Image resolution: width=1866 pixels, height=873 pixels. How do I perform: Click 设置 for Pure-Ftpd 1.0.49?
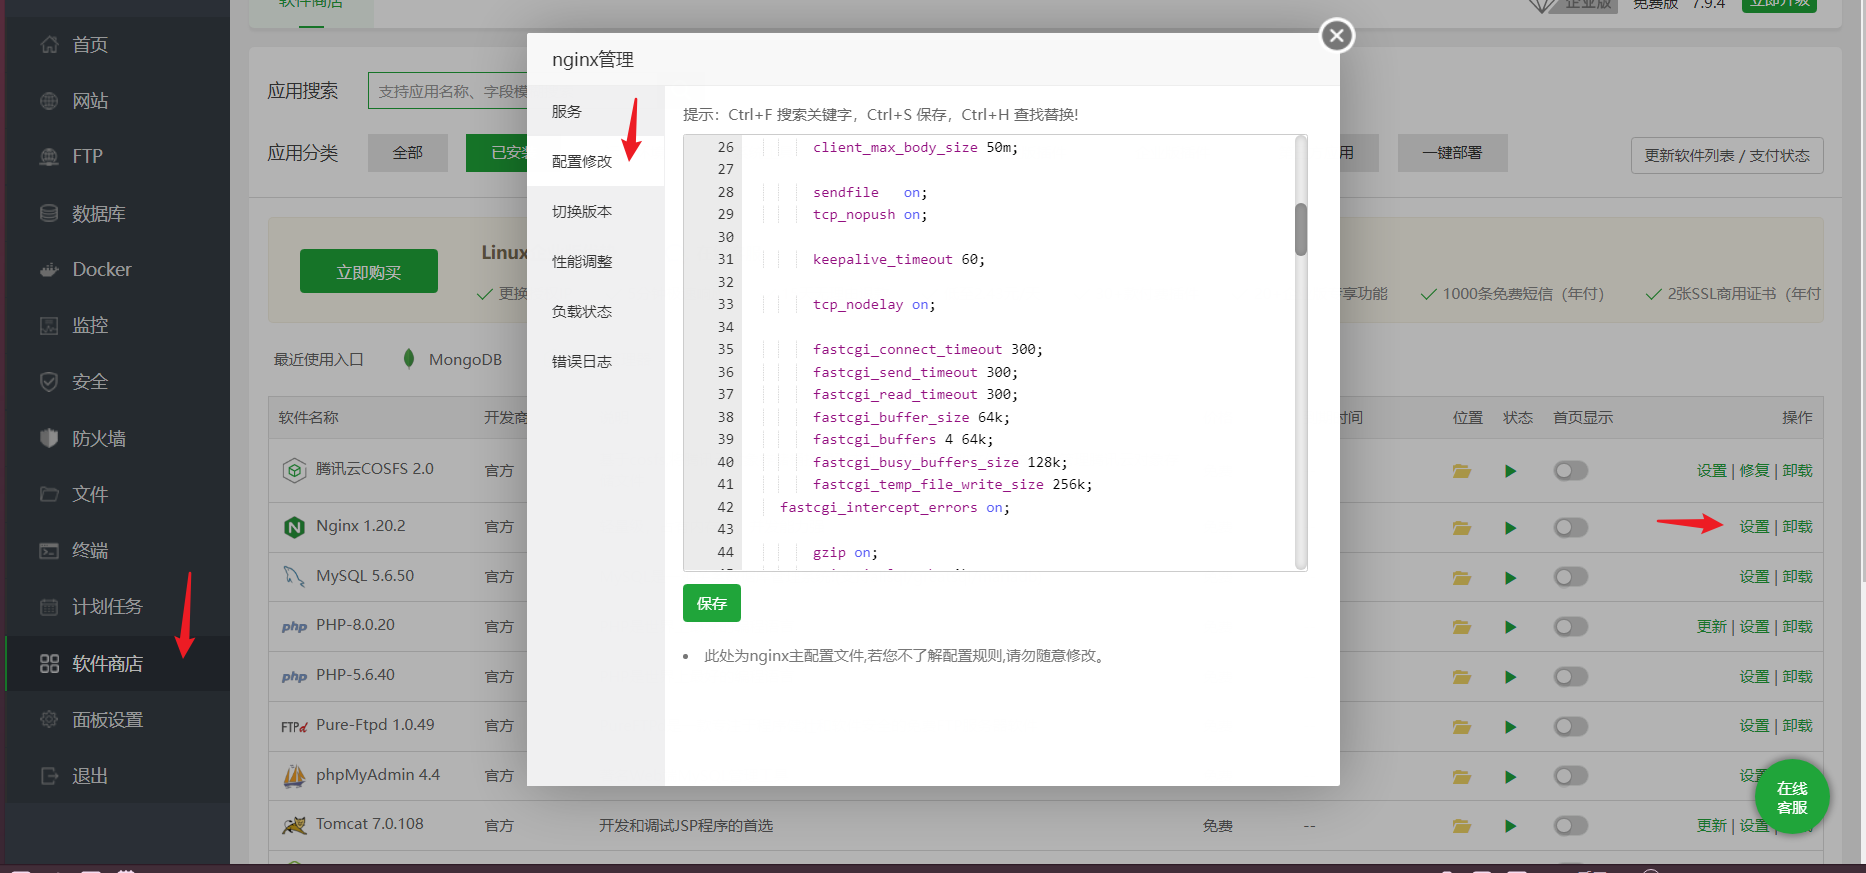pyautogui.click(x=1754, y=726)
